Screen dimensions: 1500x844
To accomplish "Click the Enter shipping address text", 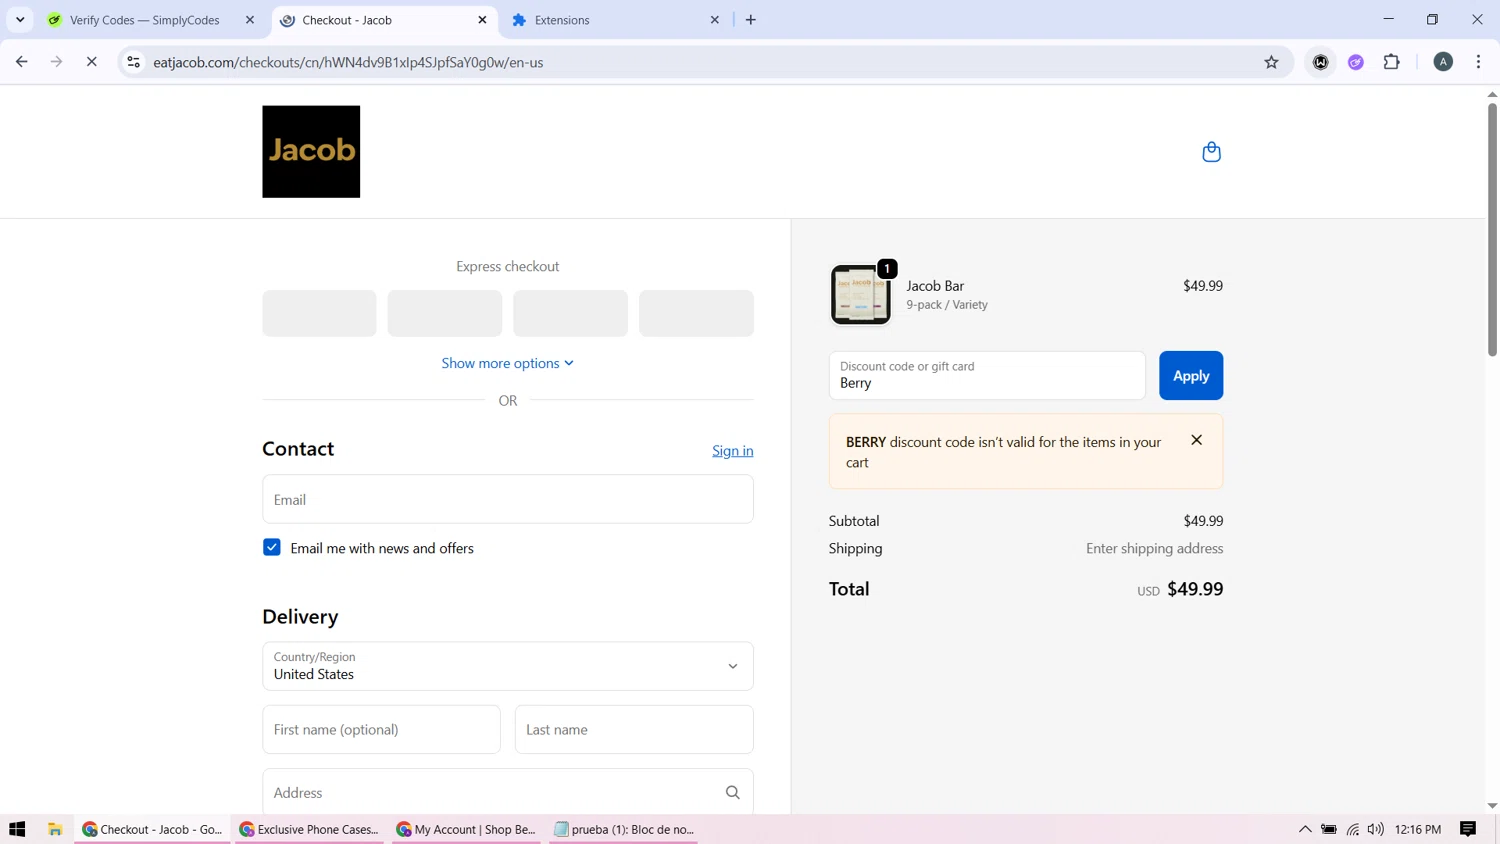I will [1154, 548].
